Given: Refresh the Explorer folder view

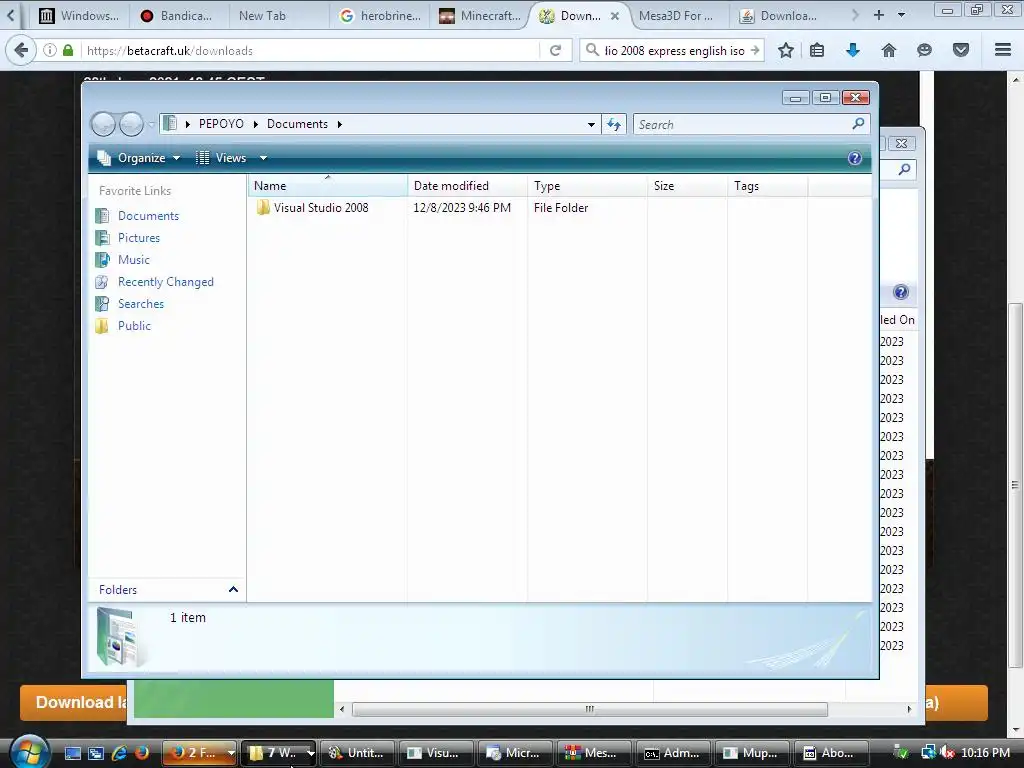Looking at the screenshot, I should pyautogui.click(x=614, y=124).
